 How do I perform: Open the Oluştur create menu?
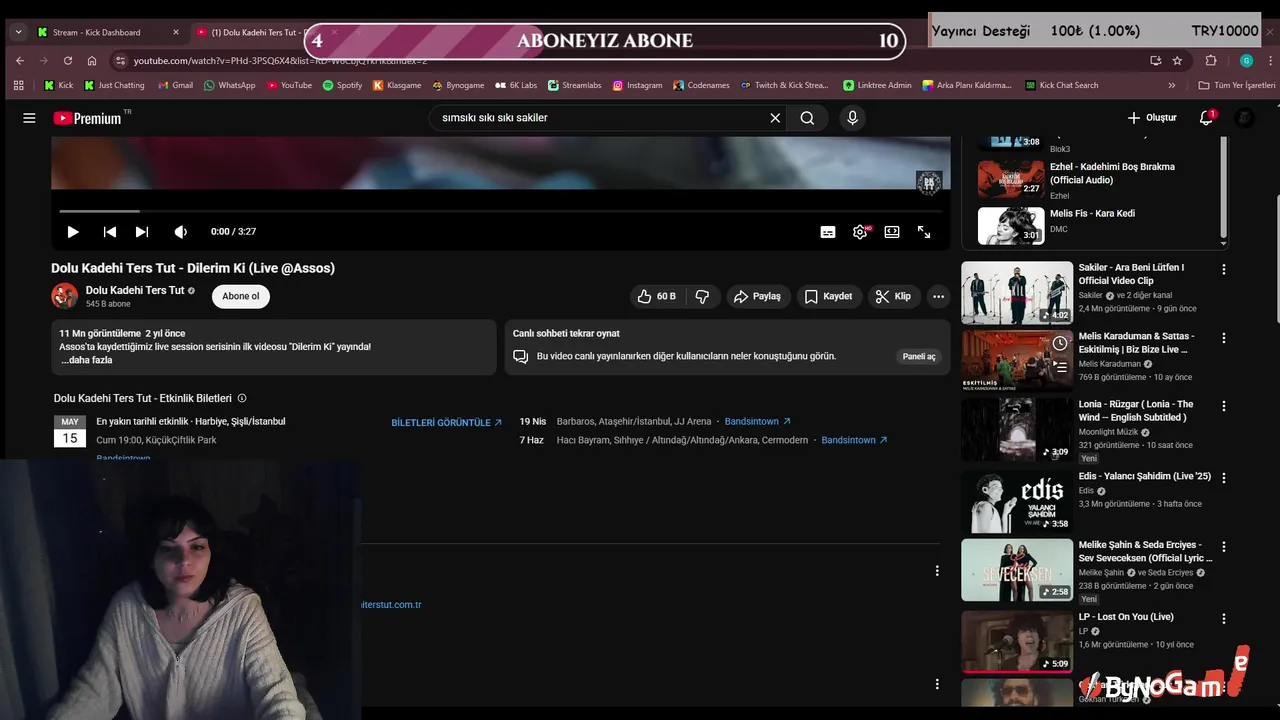(x=1152, y=118)
